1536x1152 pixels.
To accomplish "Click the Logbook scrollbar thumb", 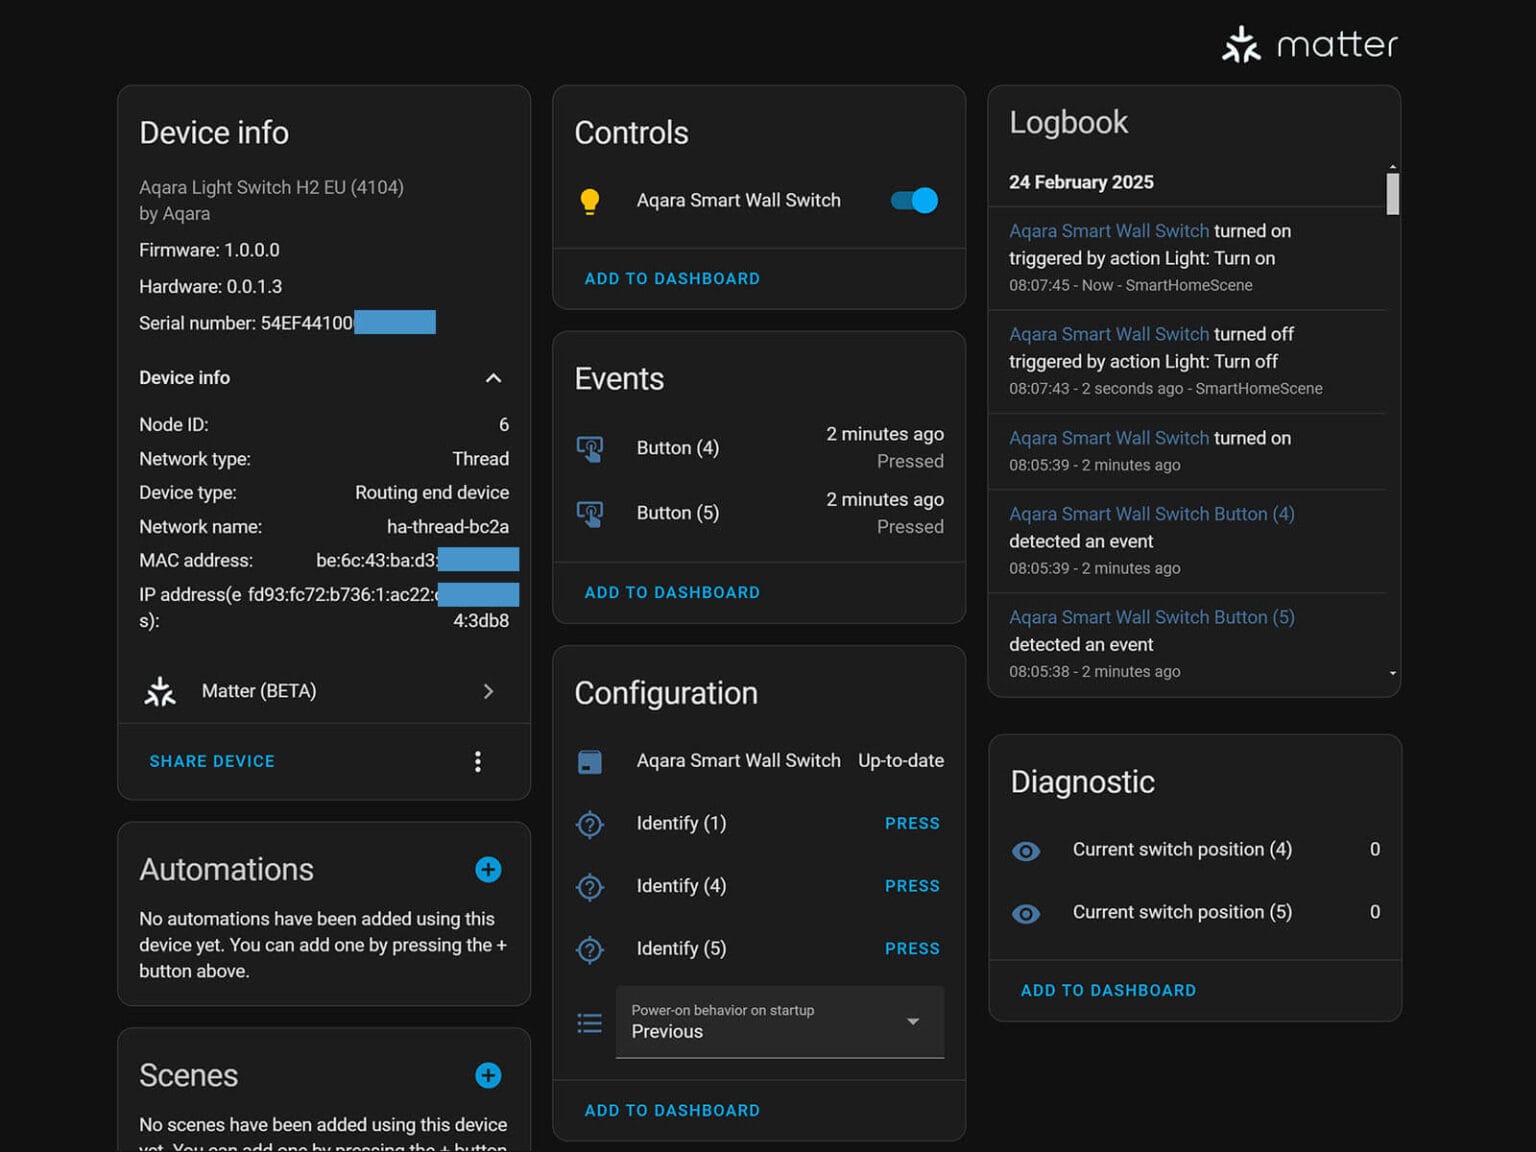I will pyautogui.click(x=1392, y=194).
